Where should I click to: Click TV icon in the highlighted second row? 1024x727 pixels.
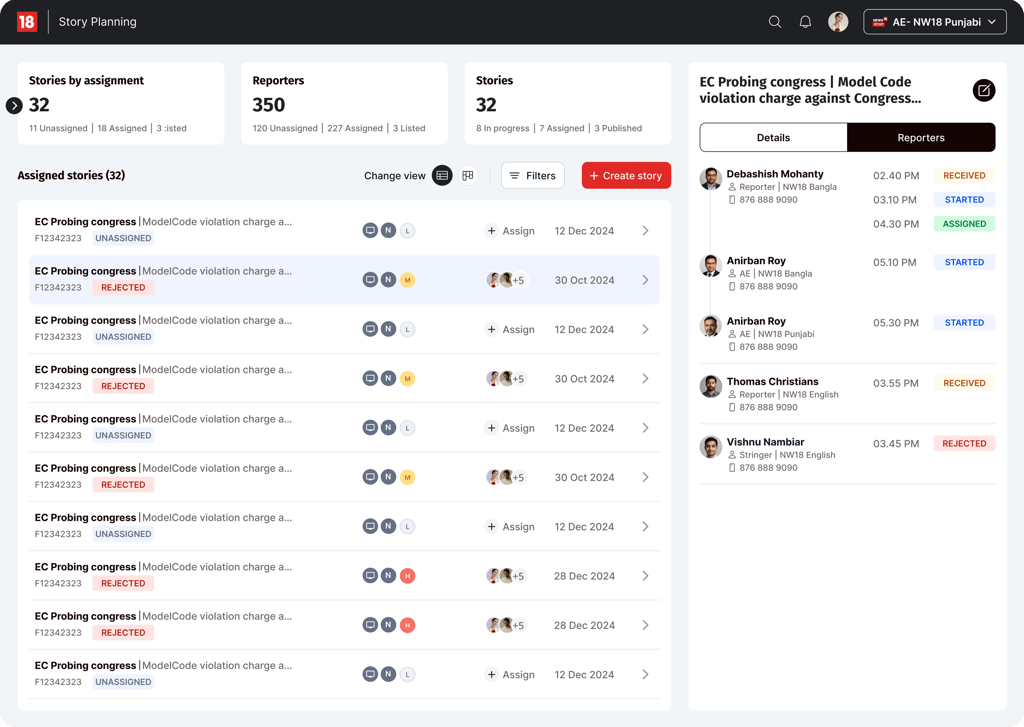point(370,280)
